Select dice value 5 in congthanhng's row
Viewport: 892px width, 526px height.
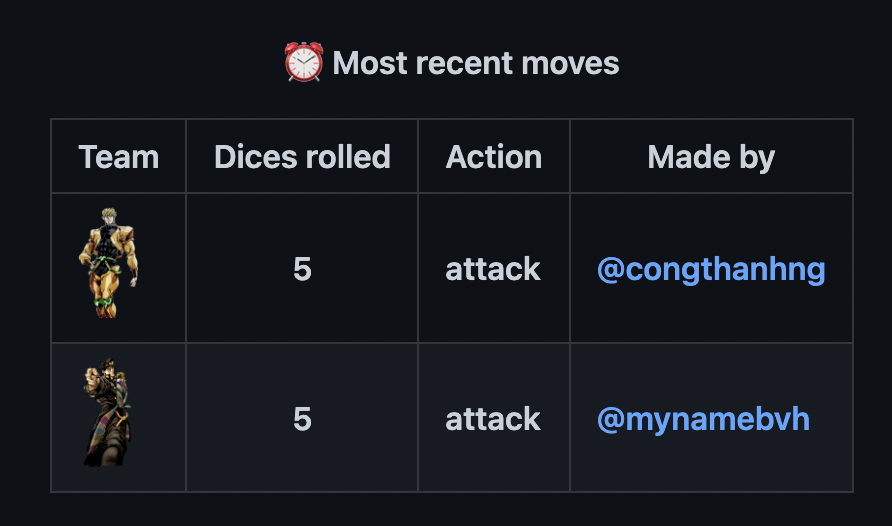302,269
